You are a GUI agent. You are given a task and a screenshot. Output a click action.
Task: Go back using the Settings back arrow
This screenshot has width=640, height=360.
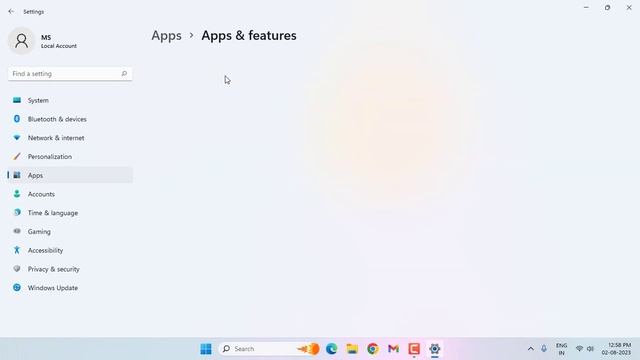coord(11,11)
